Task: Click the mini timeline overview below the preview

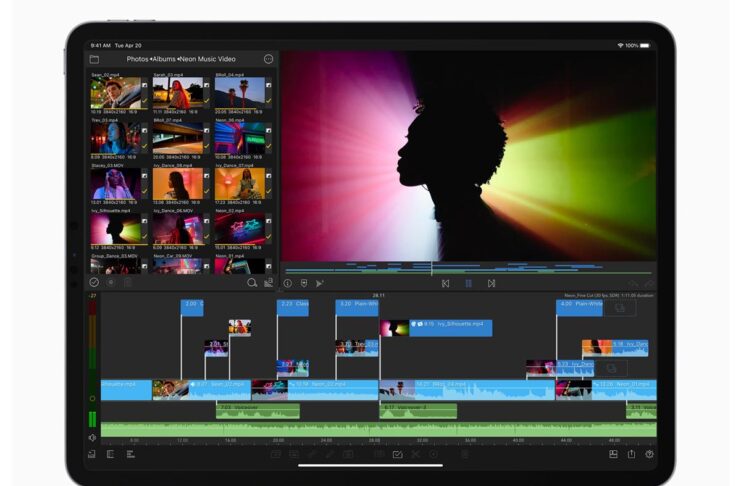Action: pyautogui.click(x=468, y=269)
